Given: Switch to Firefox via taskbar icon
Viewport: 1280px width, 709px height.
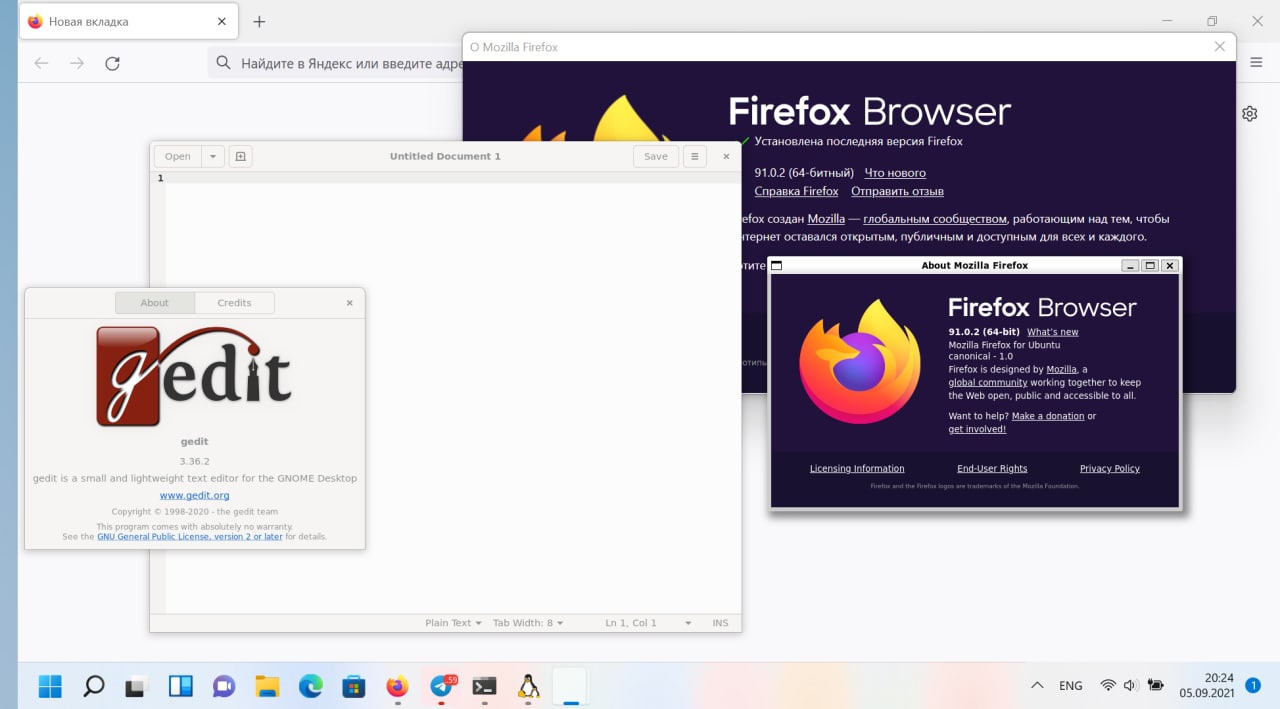Looking at the screenshot, I should [398, 686].
